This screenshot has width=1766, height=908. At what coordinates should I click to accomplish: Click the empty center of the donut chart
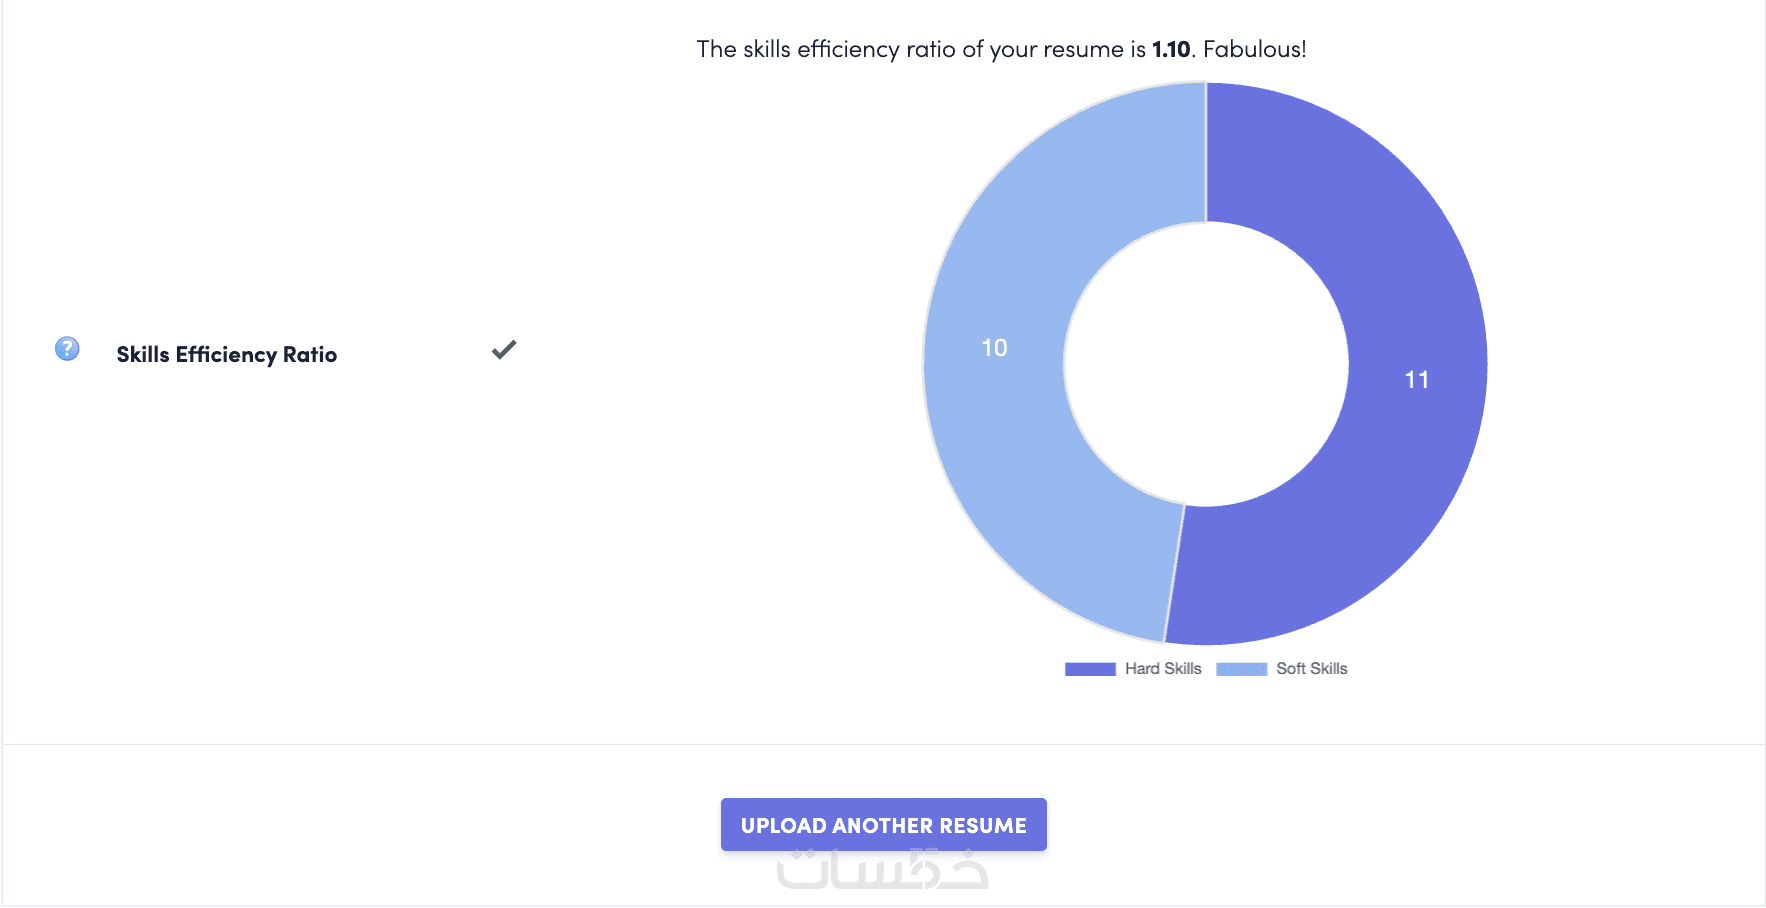(x=1206, y=364)
